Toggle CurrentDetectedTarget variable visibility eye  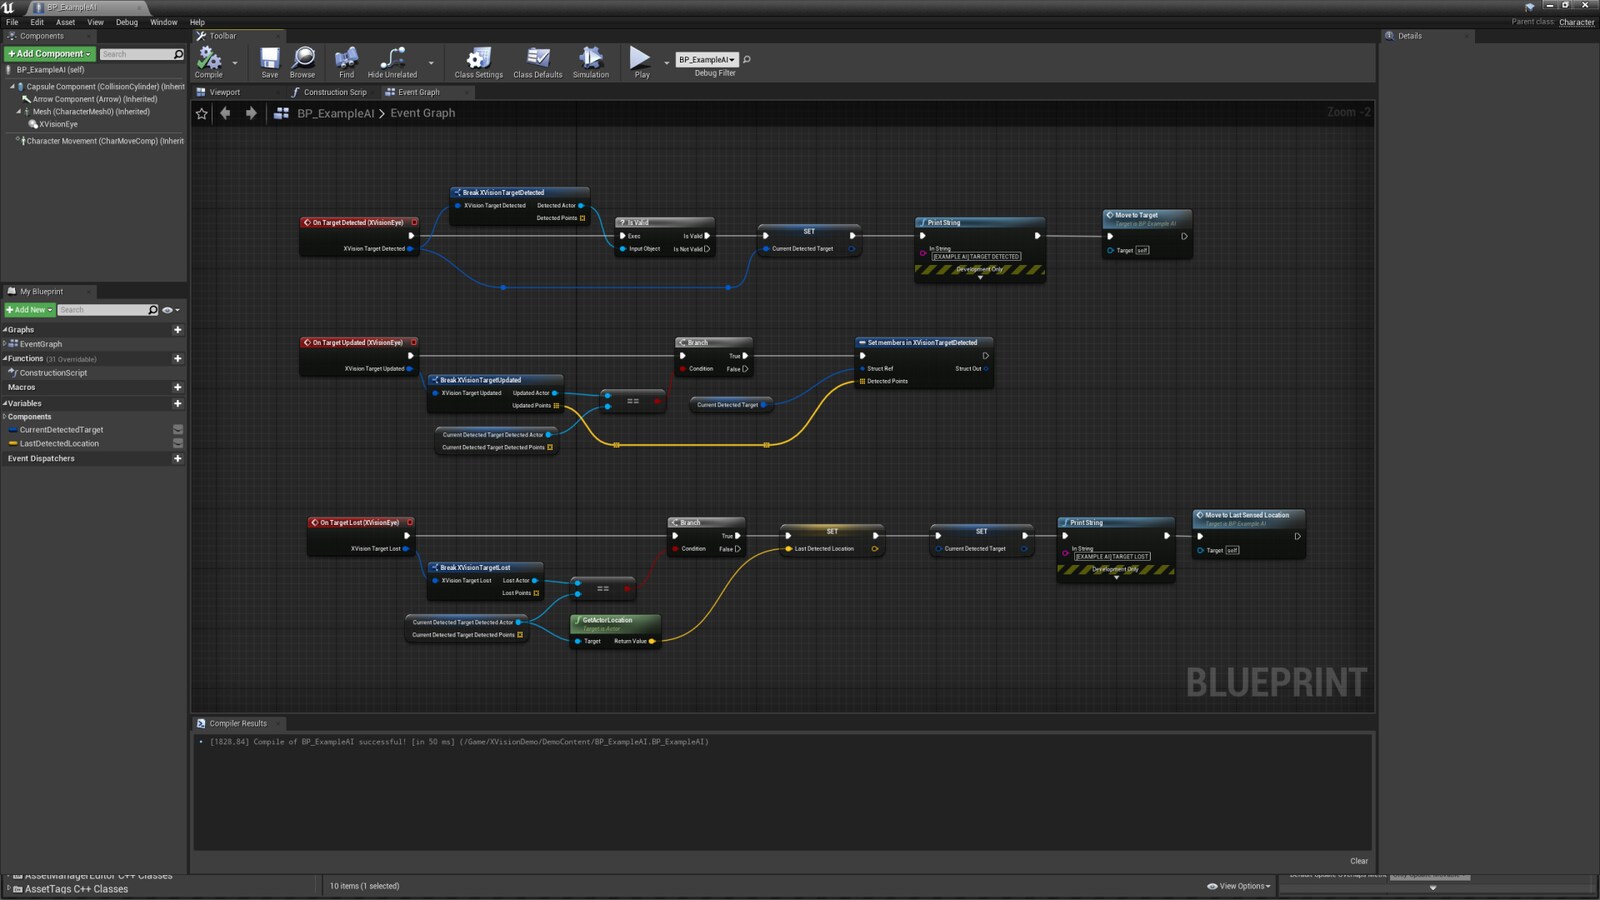click(x=178, y=430)
